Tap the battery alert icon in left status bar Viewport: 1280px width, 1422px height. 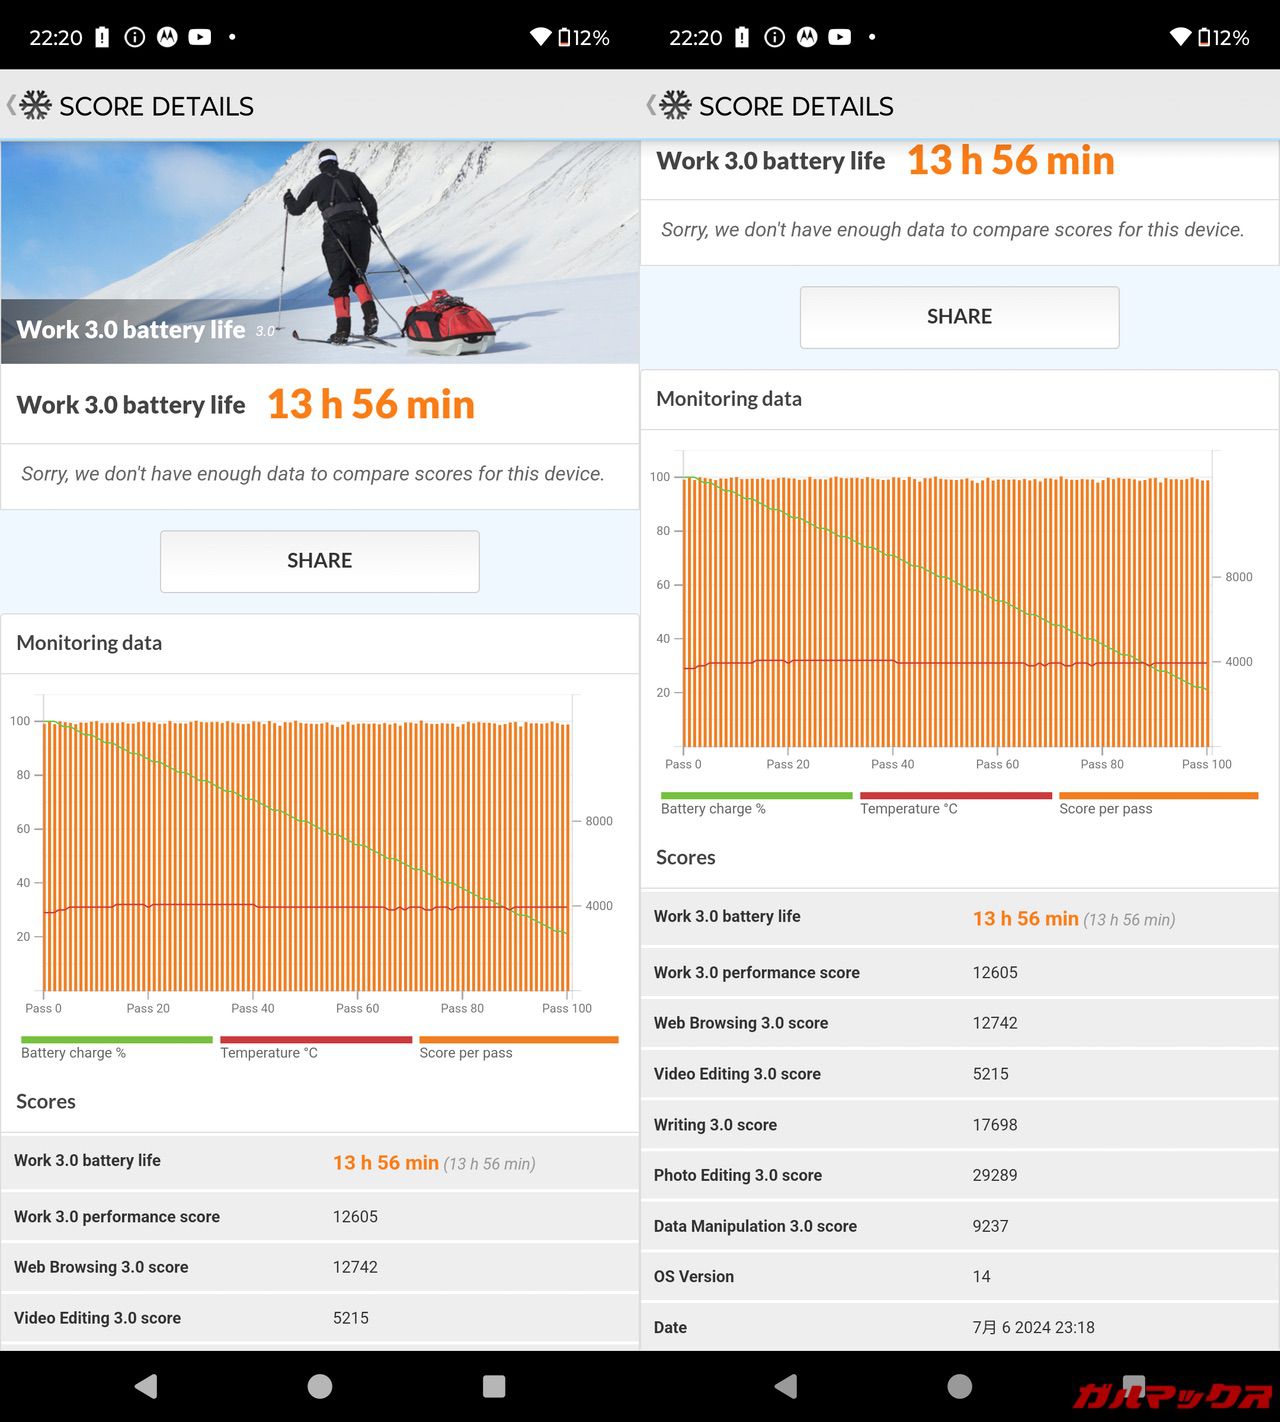click(x=102, y=37)
